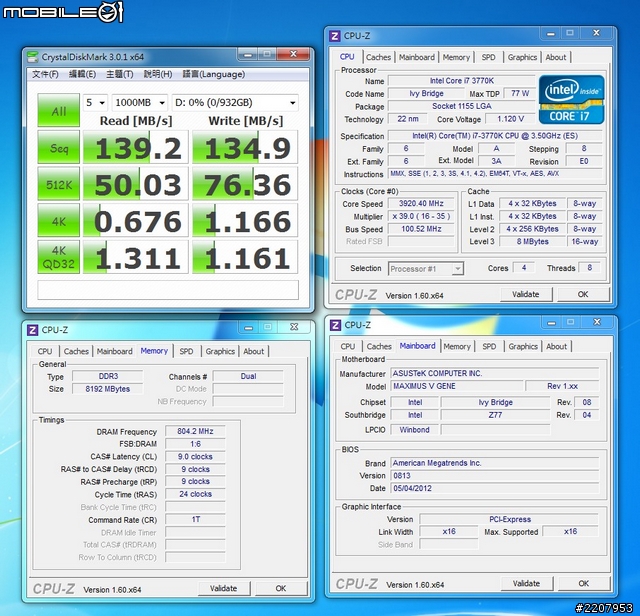Switch to Caches tab in Mainboard window
Viewport: 640px width, 616px height.
pos(379,346)
